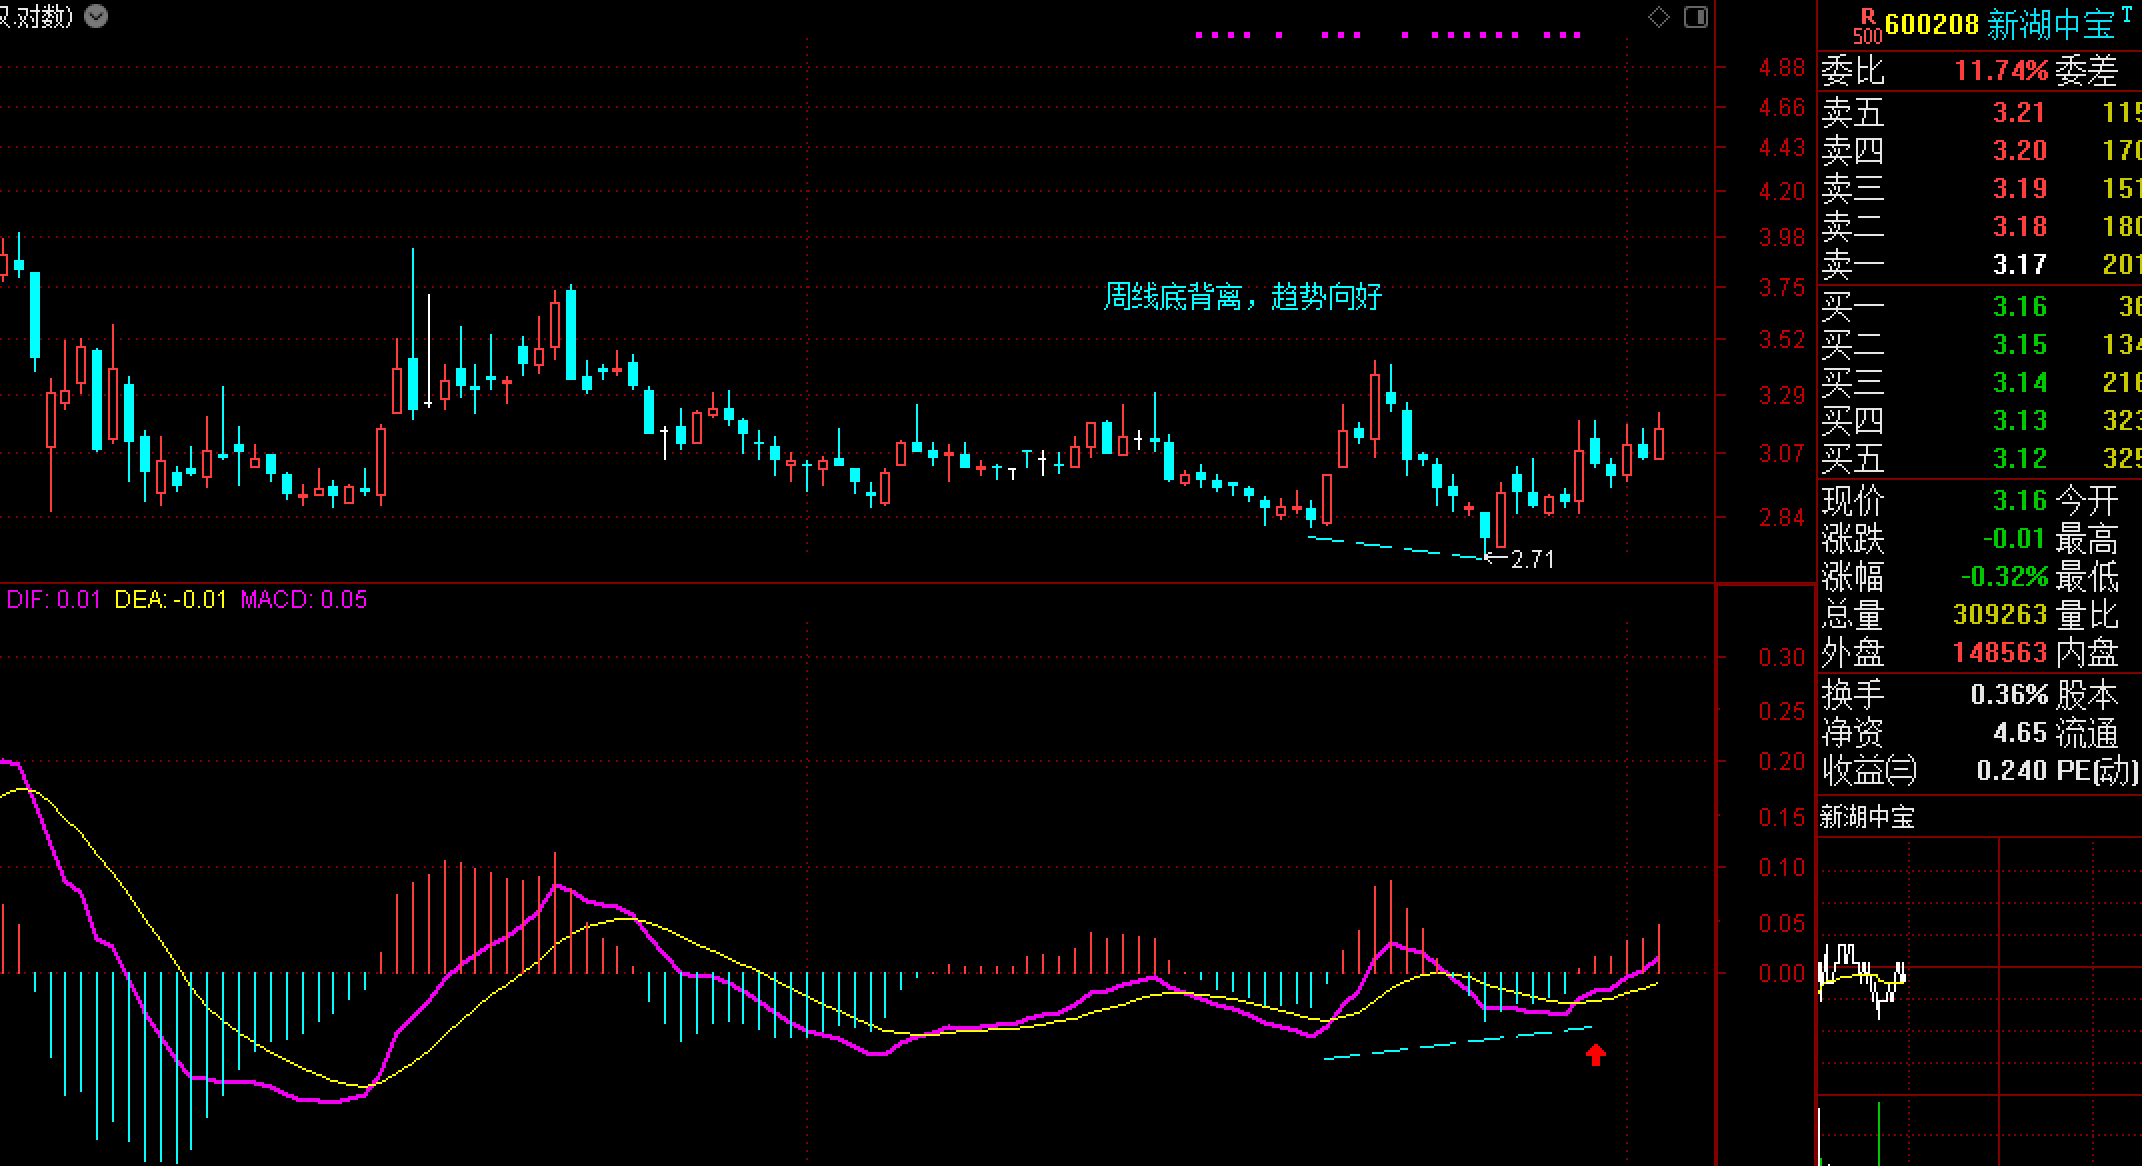
Task: Click the diamond marker icon above chart
Action: pyautogui.click(x=1659, y=17)
